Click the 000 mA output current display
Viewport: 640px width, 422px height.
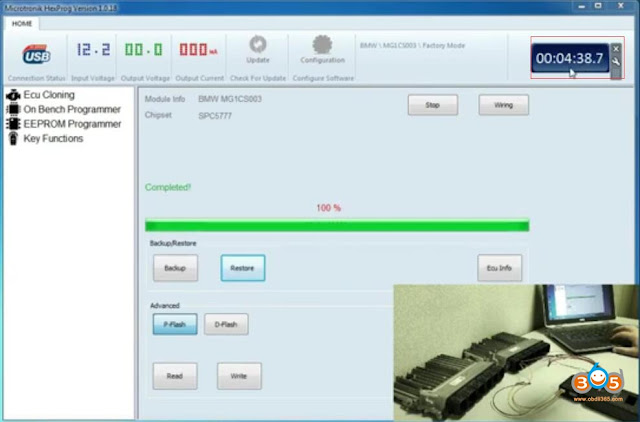point(198,50)
